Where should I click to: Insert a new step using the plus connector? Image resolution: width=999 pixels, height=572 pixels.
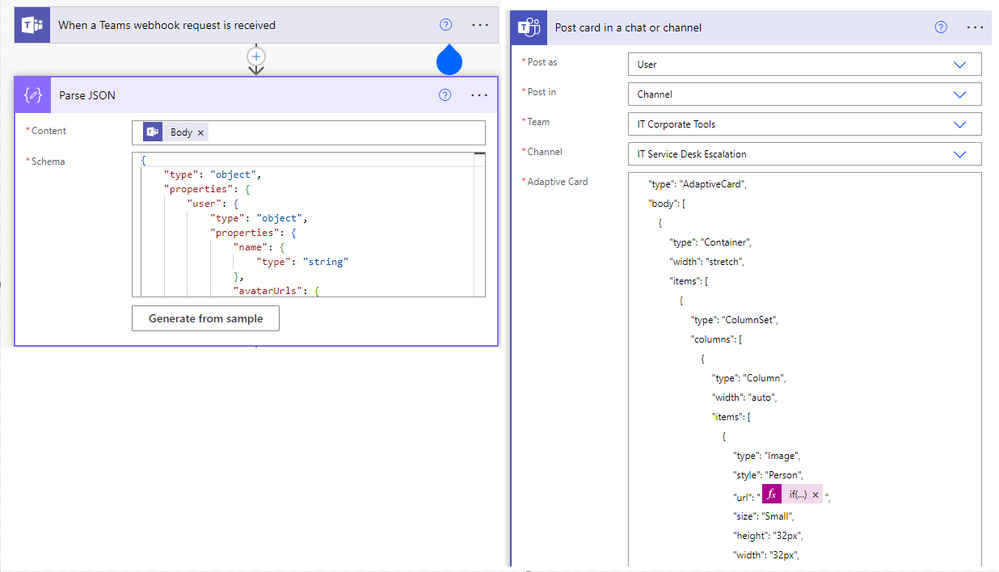(256, 56)
